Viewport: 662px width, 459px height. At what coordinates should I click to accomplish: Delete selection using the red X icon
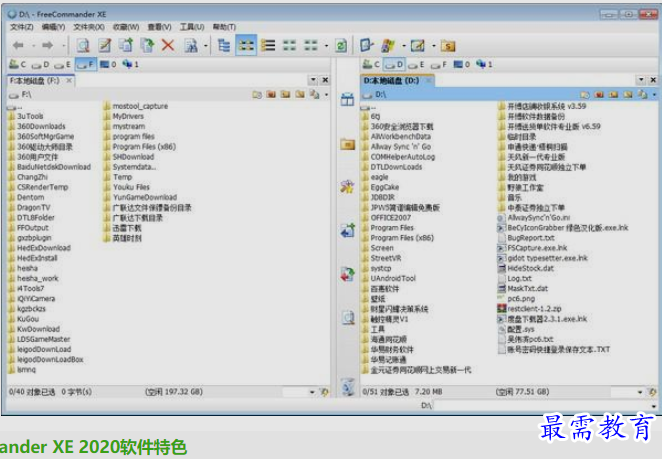click(x=168, y=45)
